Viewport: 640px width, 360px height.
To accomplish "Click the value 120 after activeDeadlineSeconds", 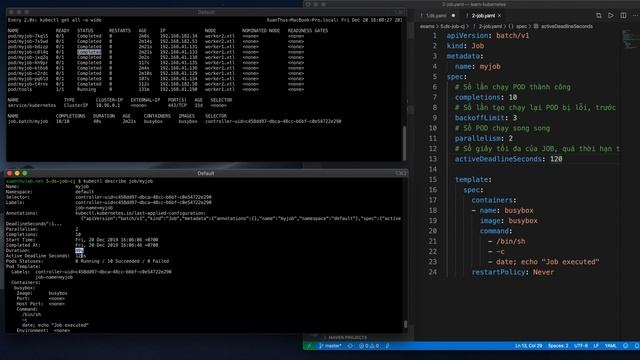I will (556, 159).
